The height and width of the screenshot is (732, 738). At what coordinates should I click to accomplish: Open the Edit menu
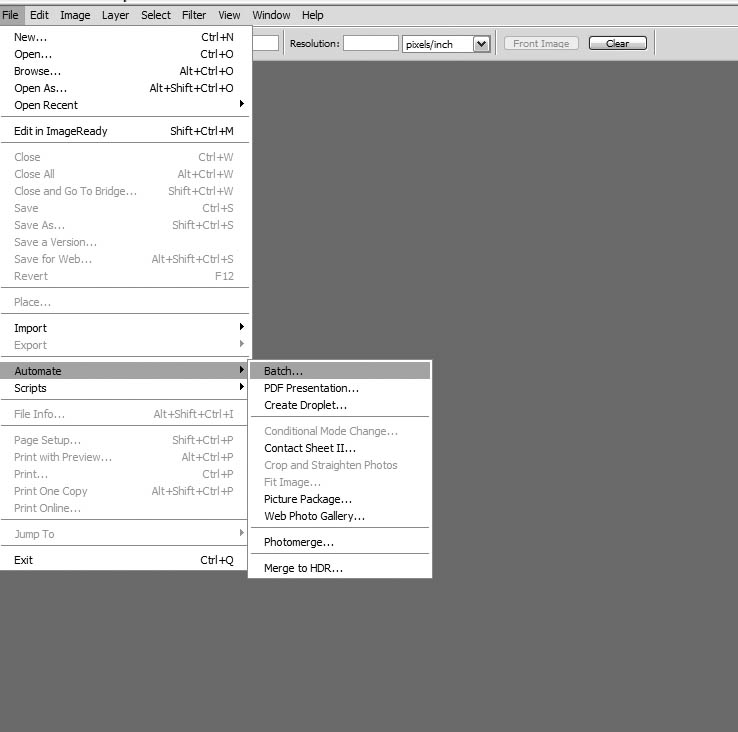click(x=39, y=15)
